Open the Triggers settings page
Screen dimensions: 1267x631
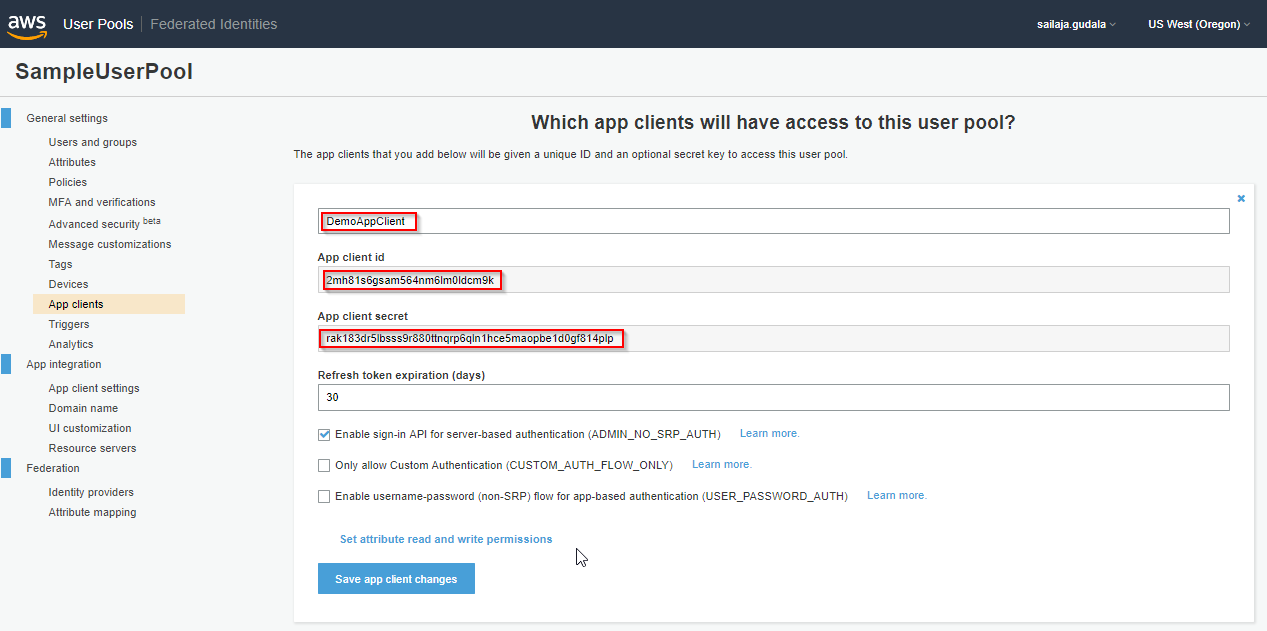69,324
